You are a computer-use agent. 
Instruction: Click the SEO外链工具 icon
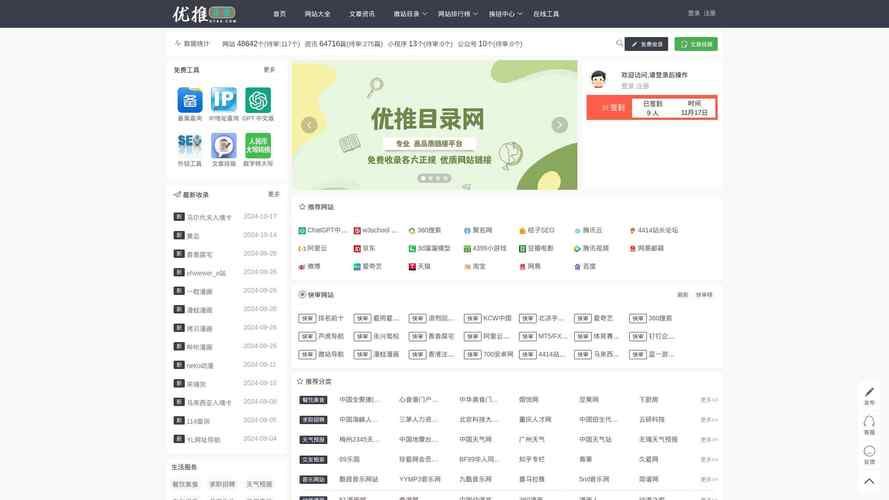pos(189,146)
